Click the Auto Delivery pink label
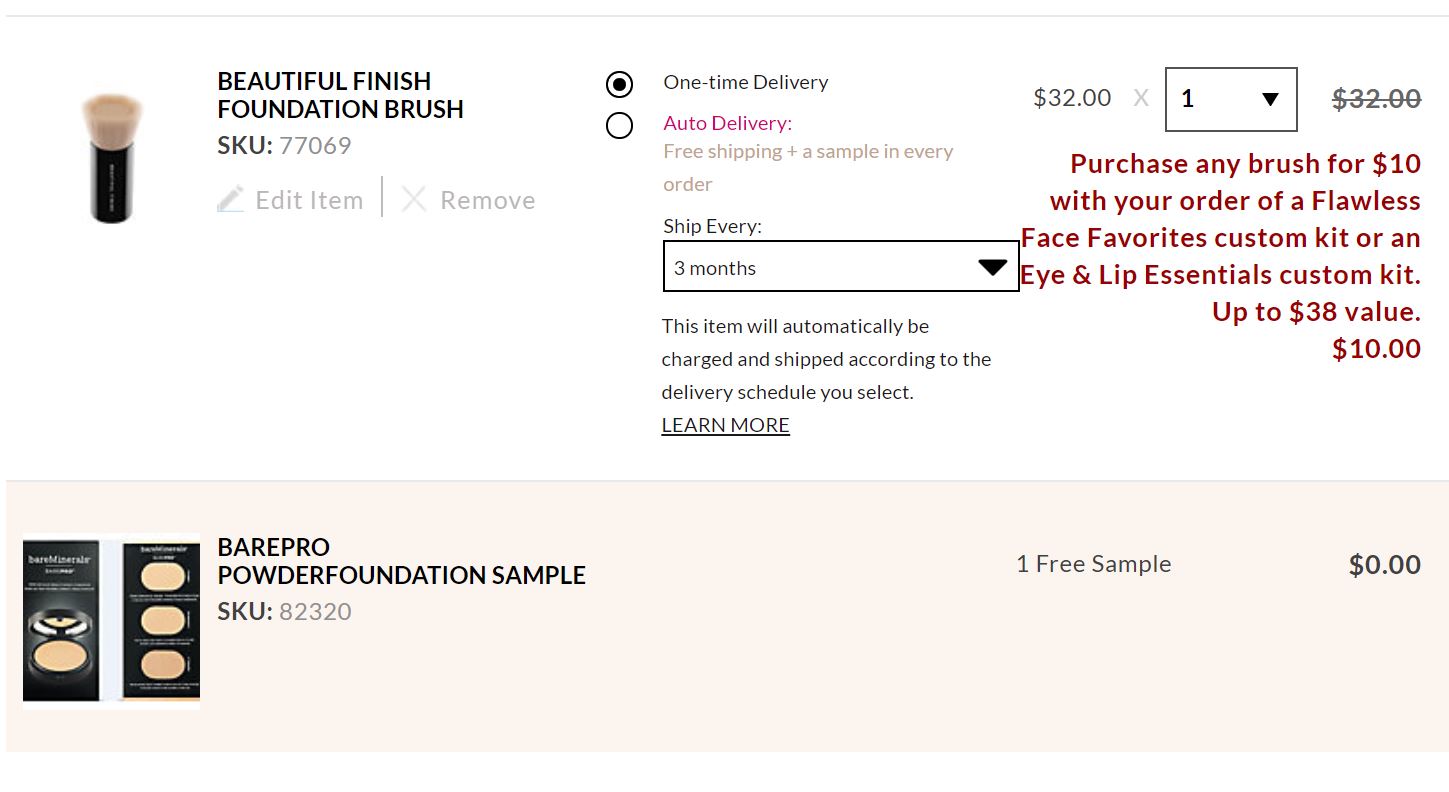The image size is (1449, 792). (x=727, y=123)
